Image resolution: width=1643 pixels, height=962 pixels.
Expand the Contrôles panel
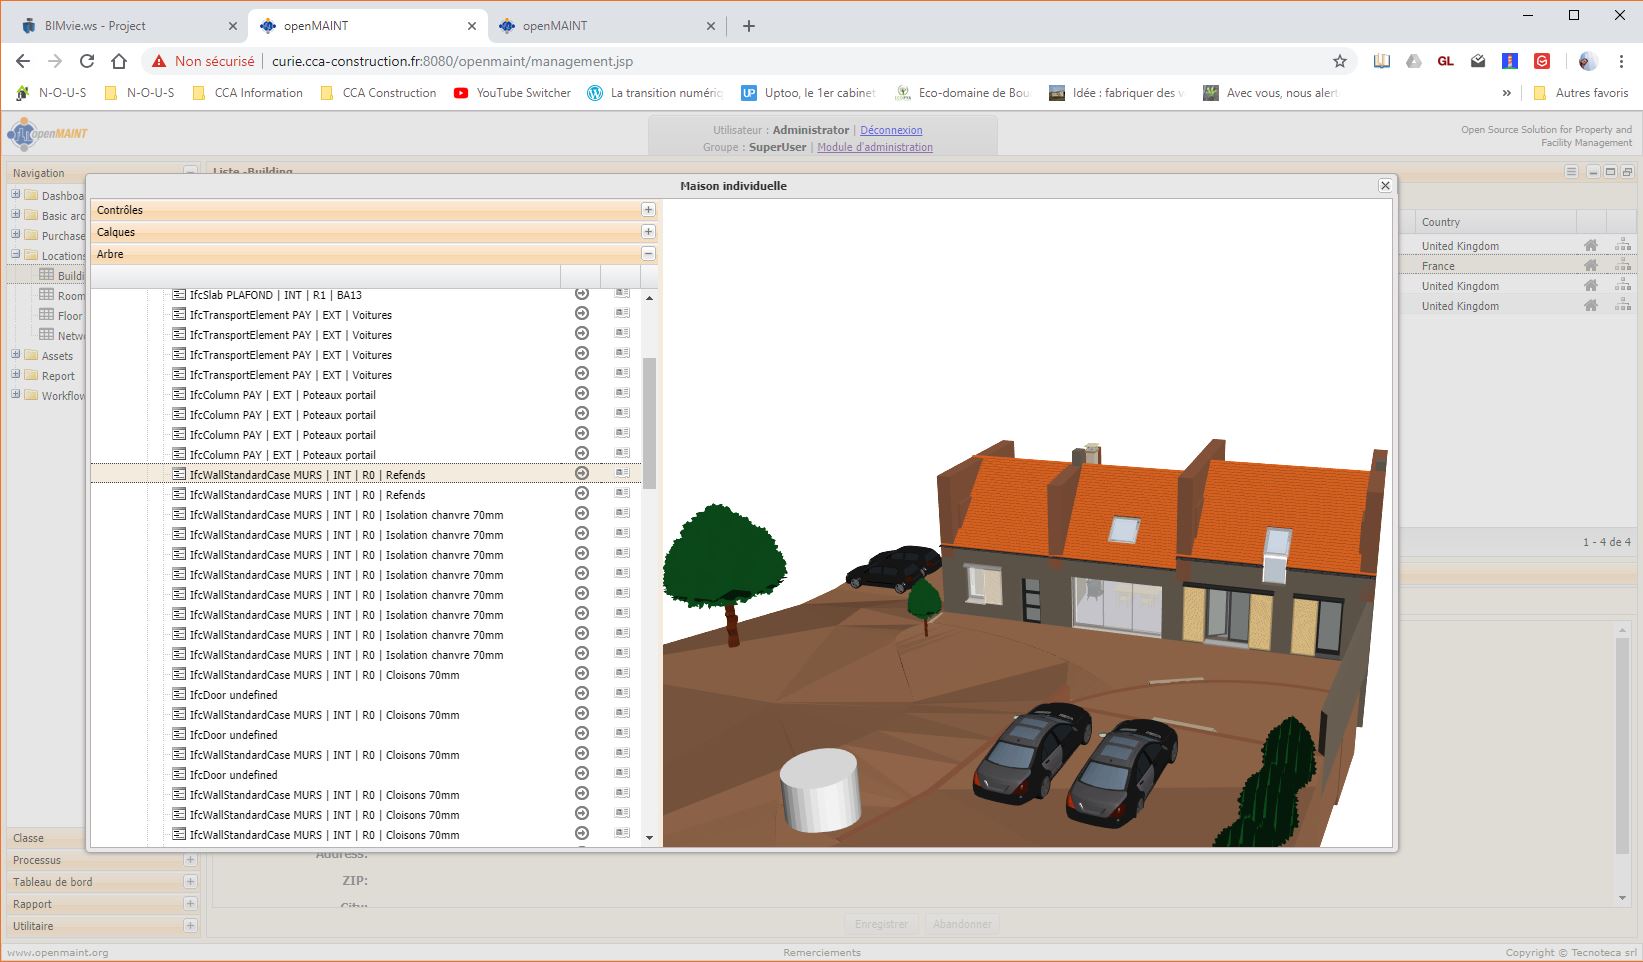tap(648, 210)
